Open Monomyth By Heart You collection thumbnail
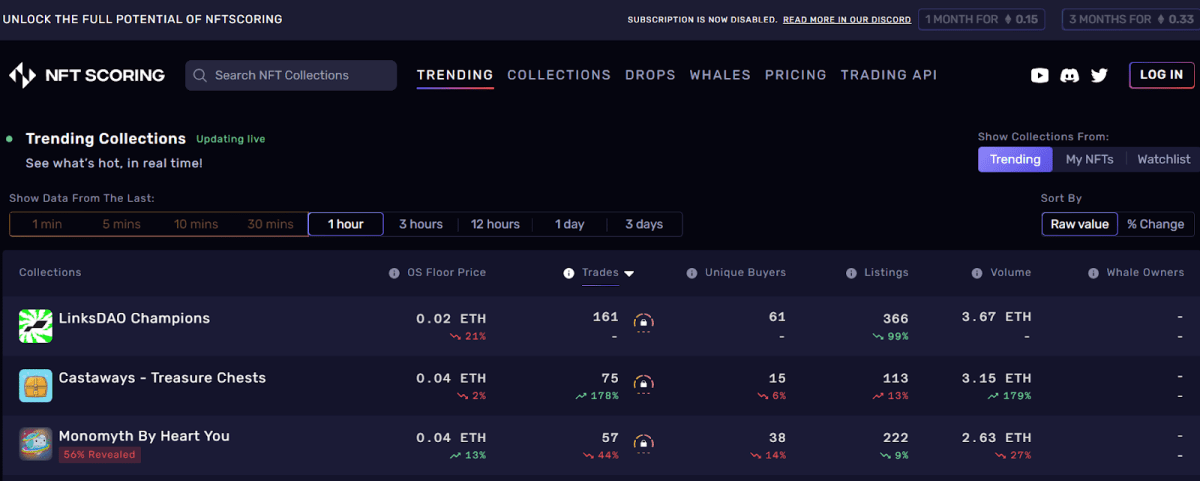The width and height of the screenshot is (1200, 481). click(36, 444)
